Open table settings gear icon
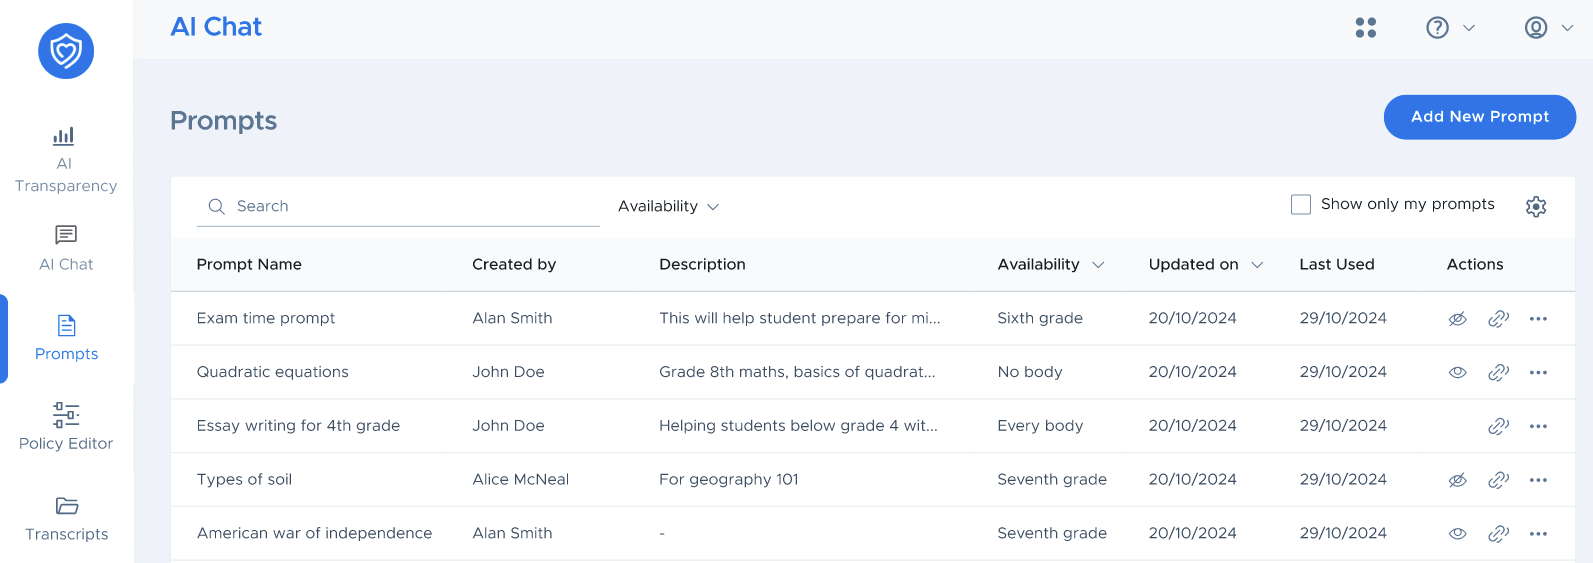The image size is (1593, 563). tap(1536, 206)
